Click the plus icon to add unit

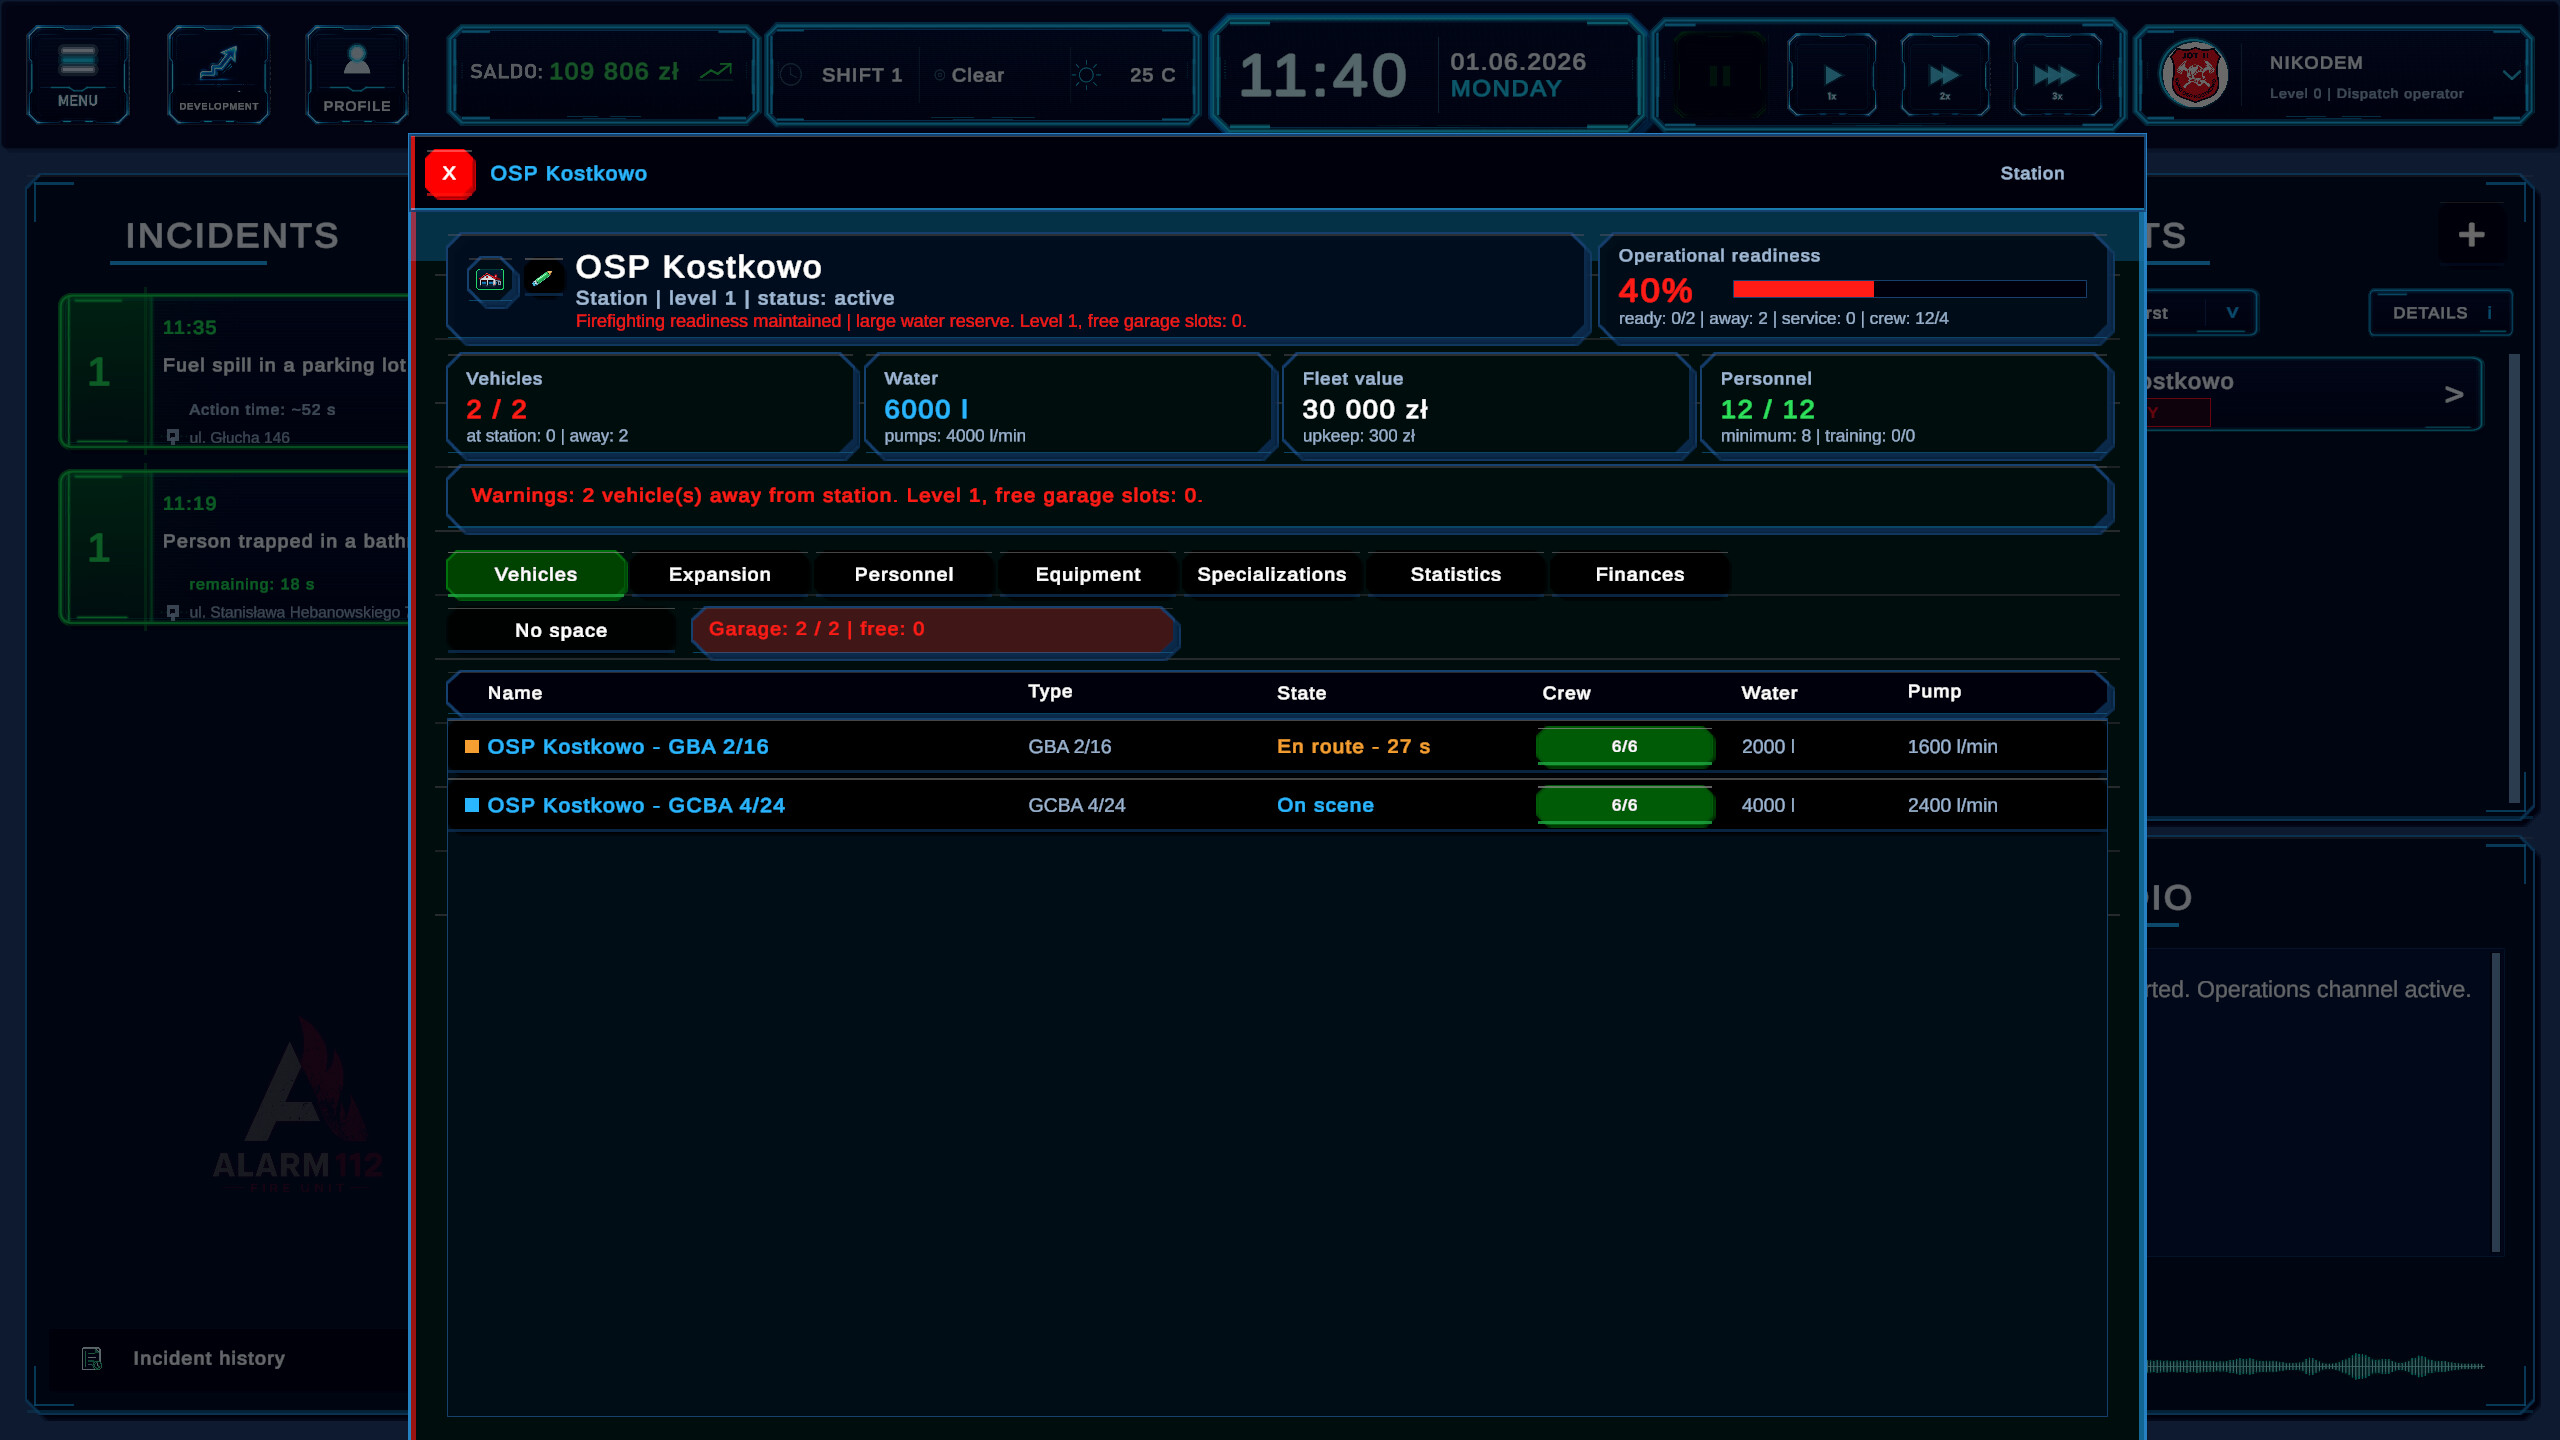[2471, 234]
